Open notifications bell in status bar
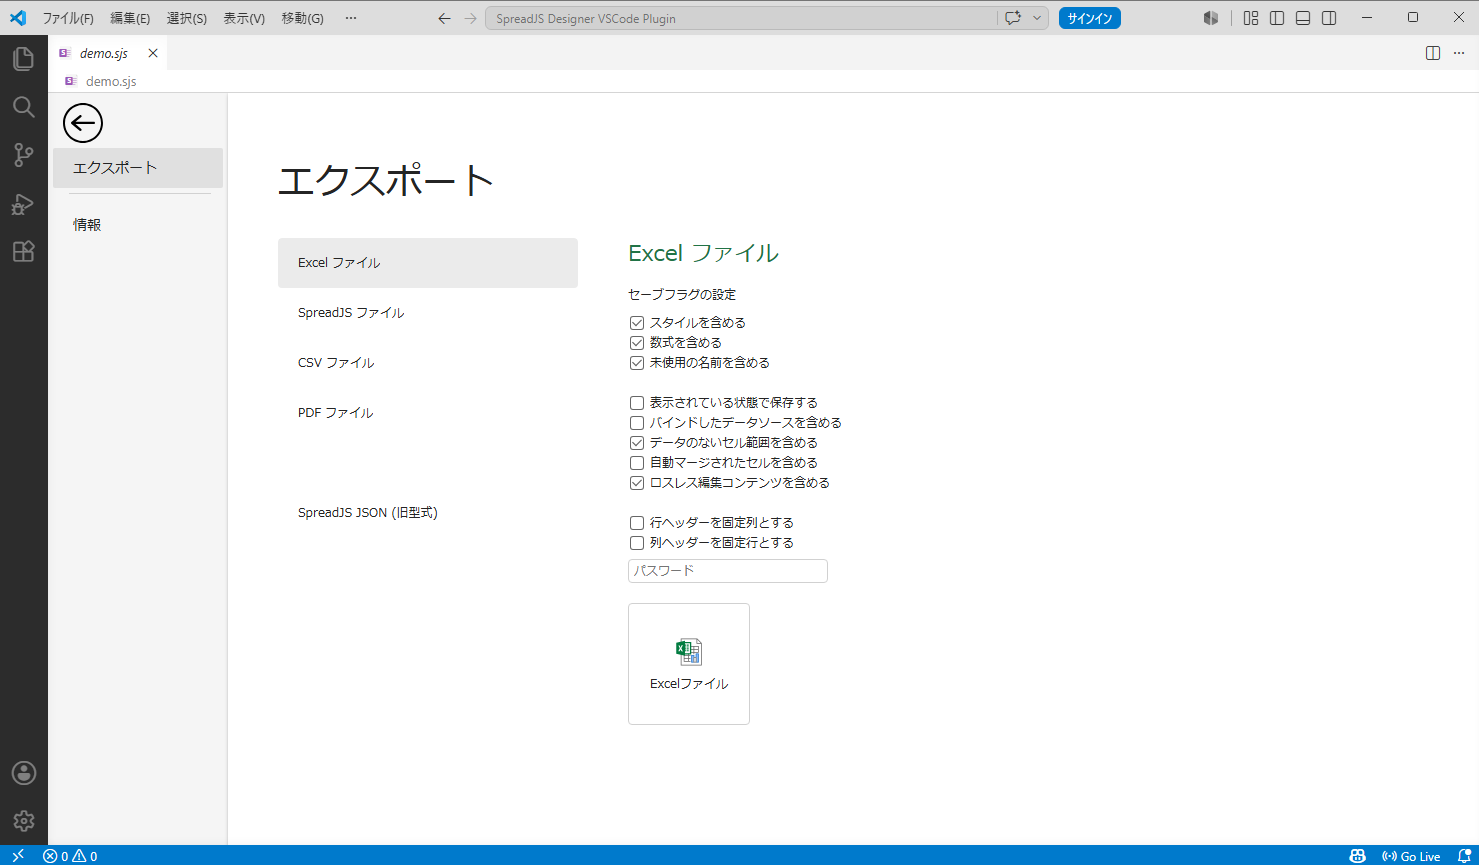Viewport: 1479px width, 865px height. pyautogui.click(x=1464, y=856)
